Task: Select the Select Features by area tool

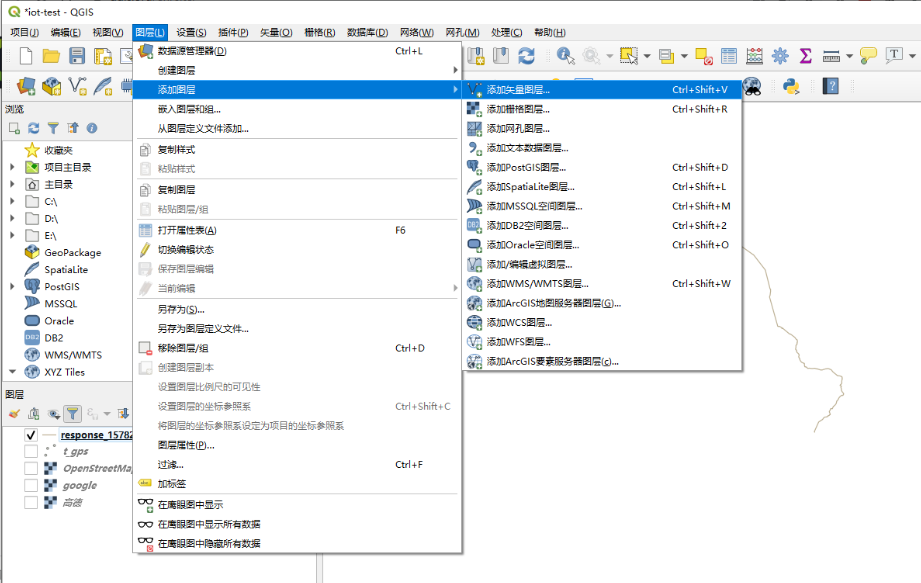Action: coord(628,56)
